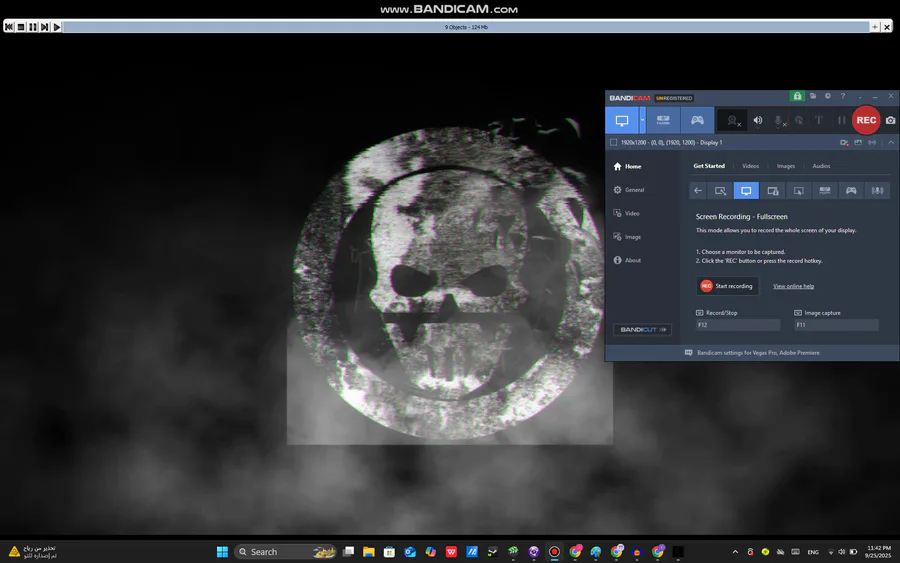Open Image settings in sidebar
Image resolution: width=900 pixels, height=563 pixels.
pos(627,237)
